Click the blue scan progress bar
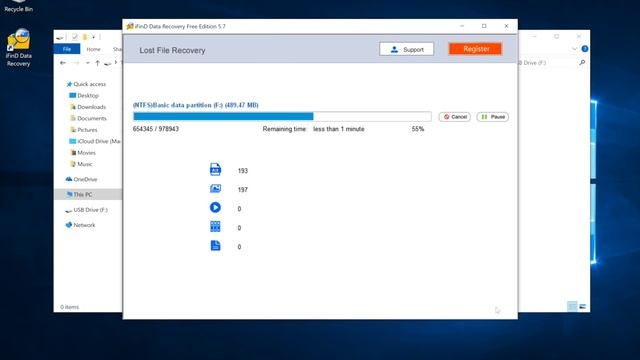Viewport: 640px width, 360px height. [x=282, y=116]
